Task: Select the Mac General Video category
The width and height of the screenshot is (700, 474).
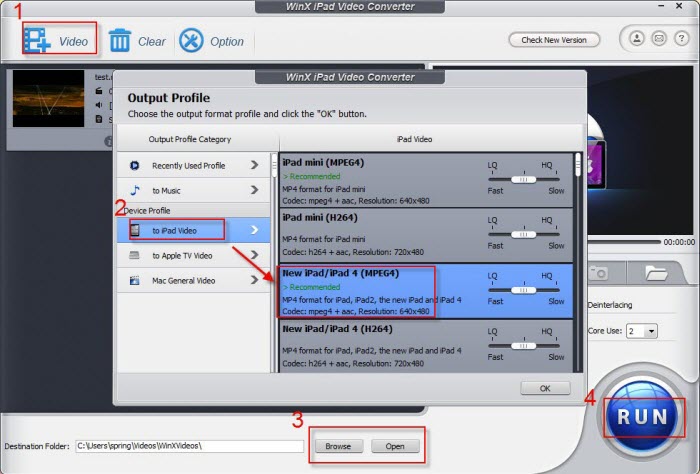Action: [x=194, y=280]
